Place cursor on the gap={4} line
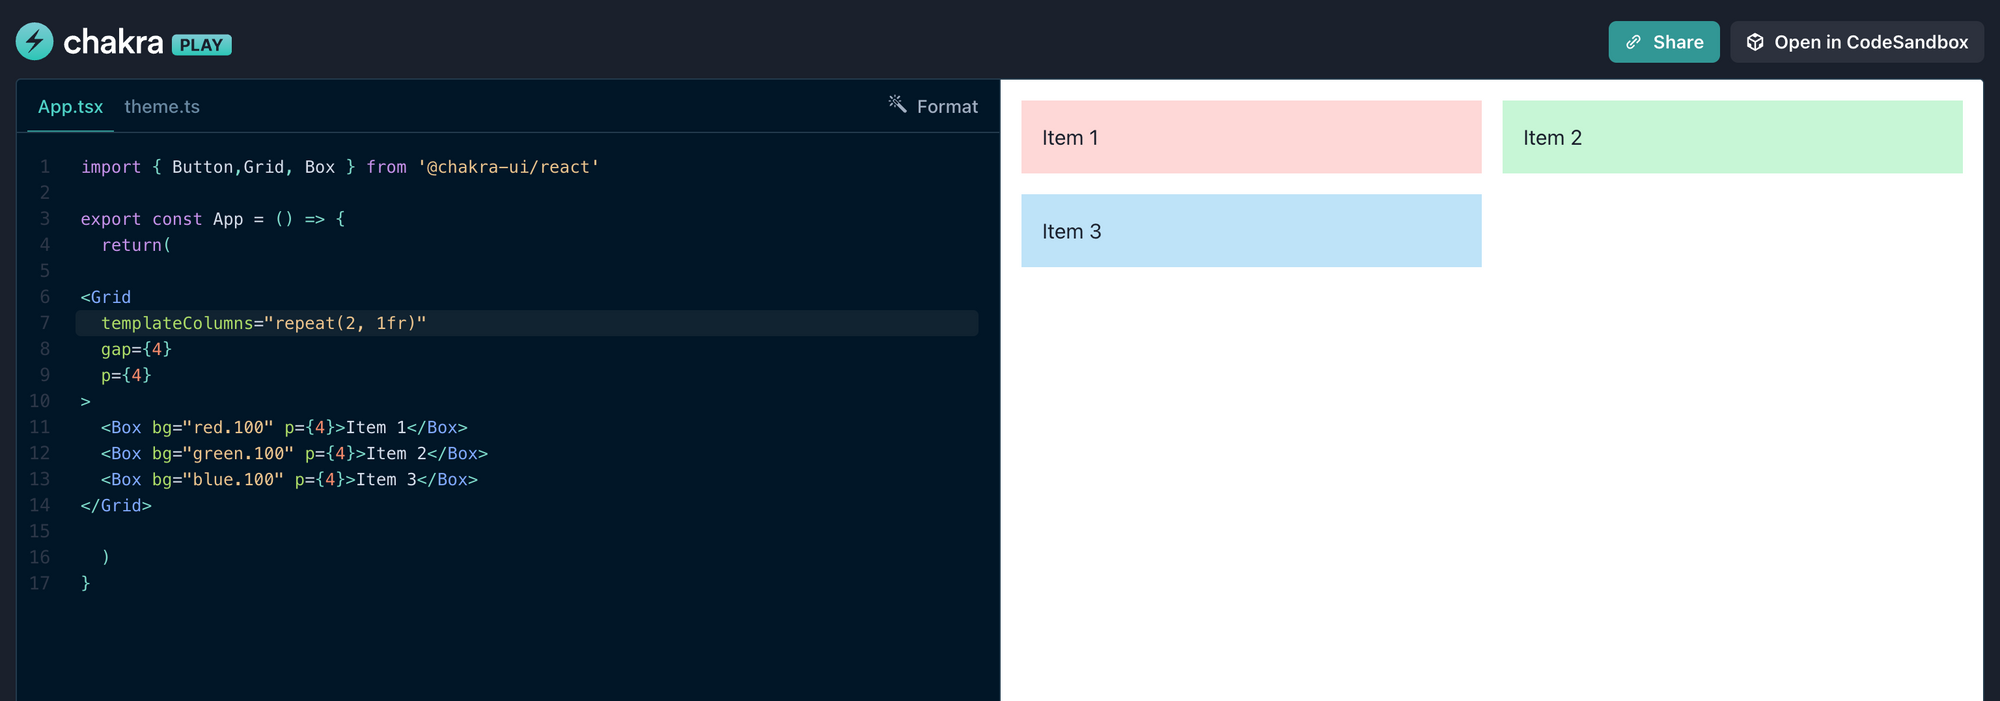2000x701 pixels. click(x=136, y=349)
